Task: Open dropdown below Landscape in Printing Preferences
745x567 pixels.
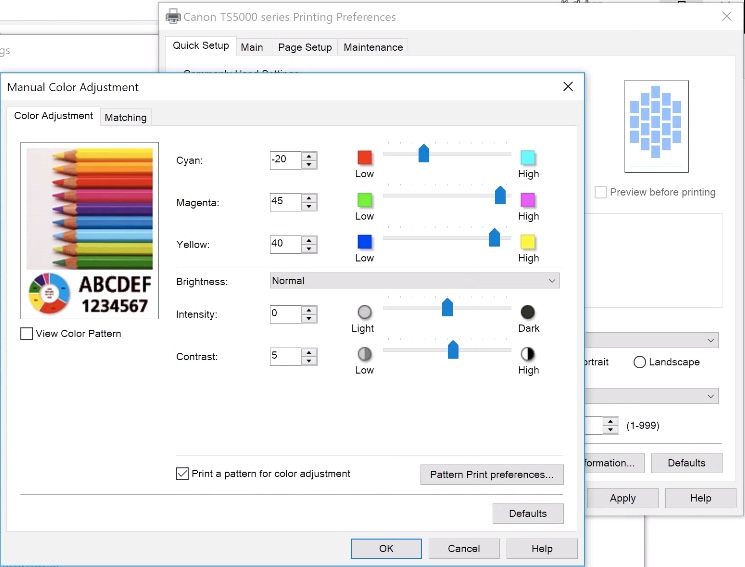Action: (x=652, y=396)
